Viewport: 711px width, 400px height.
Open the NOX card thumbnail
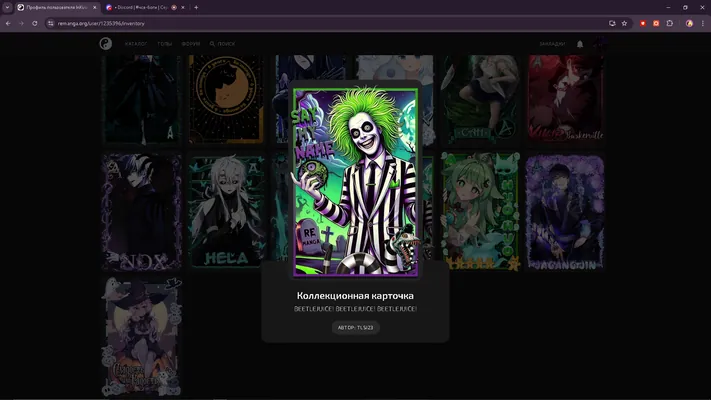[x=141, y=212]
